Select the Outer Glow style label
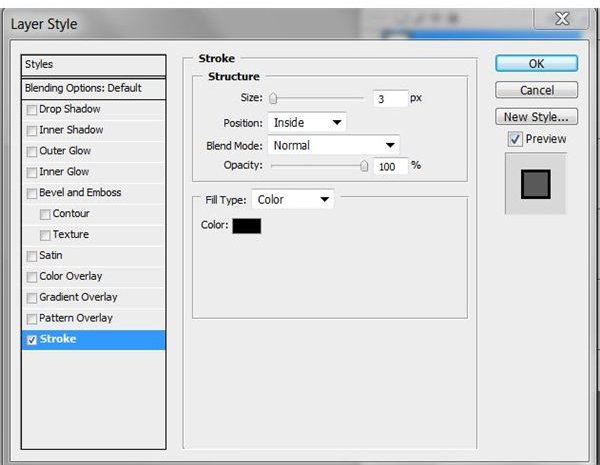The height and width of the screenshot is (465, 600). pos(65,151)
